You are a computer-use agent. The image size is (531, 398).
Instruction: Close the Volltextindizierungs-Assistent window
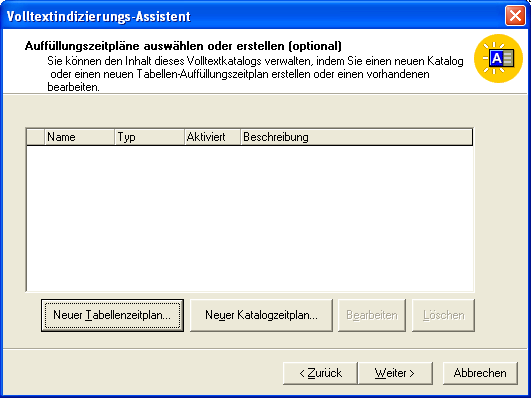515,16
